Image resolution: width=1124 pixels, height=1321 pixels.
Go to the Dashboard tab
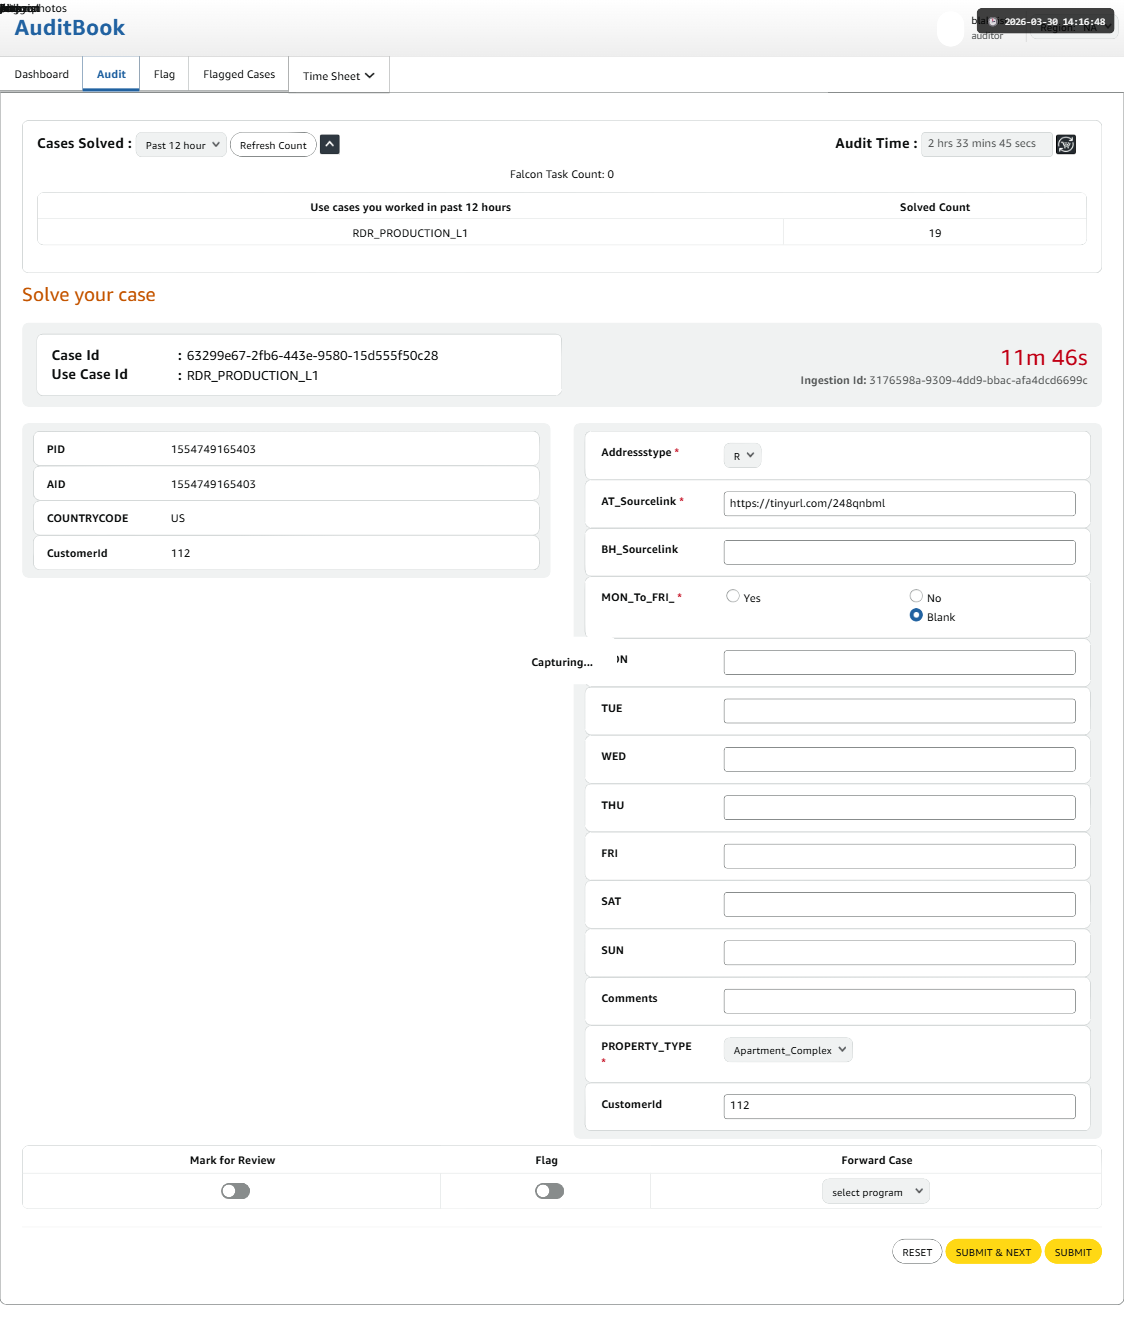point(42,75)
